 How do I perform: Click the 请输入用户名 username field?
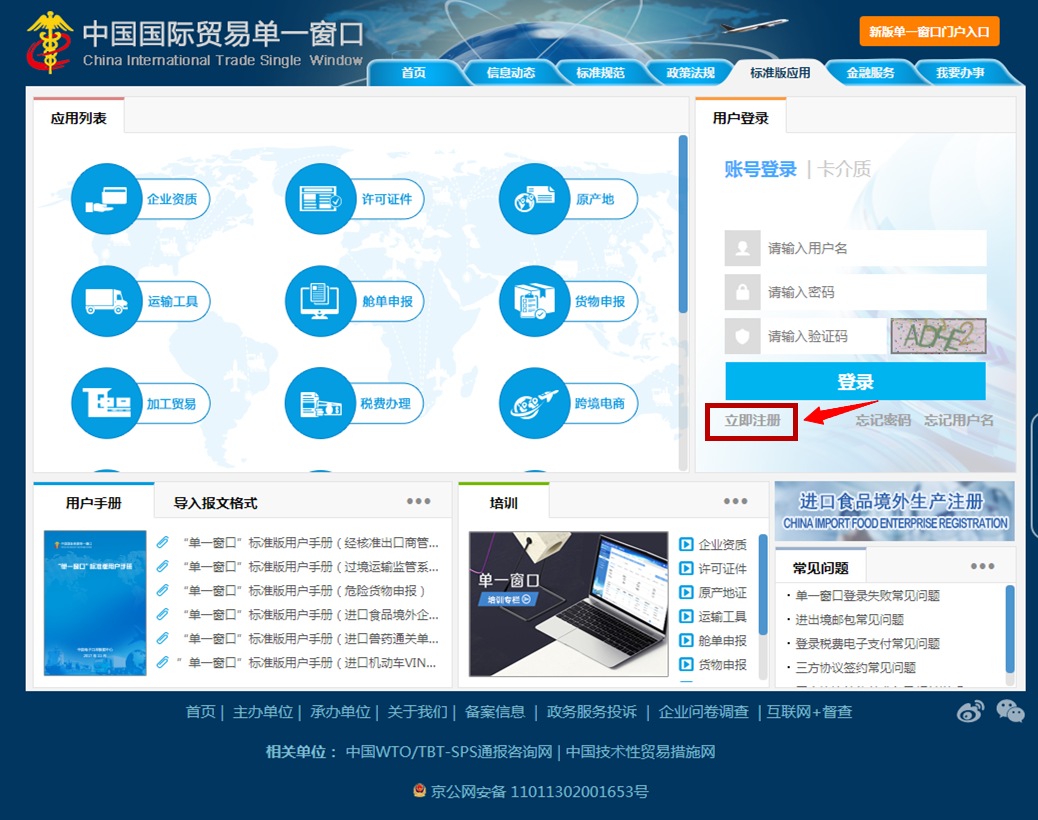(874, 248)
